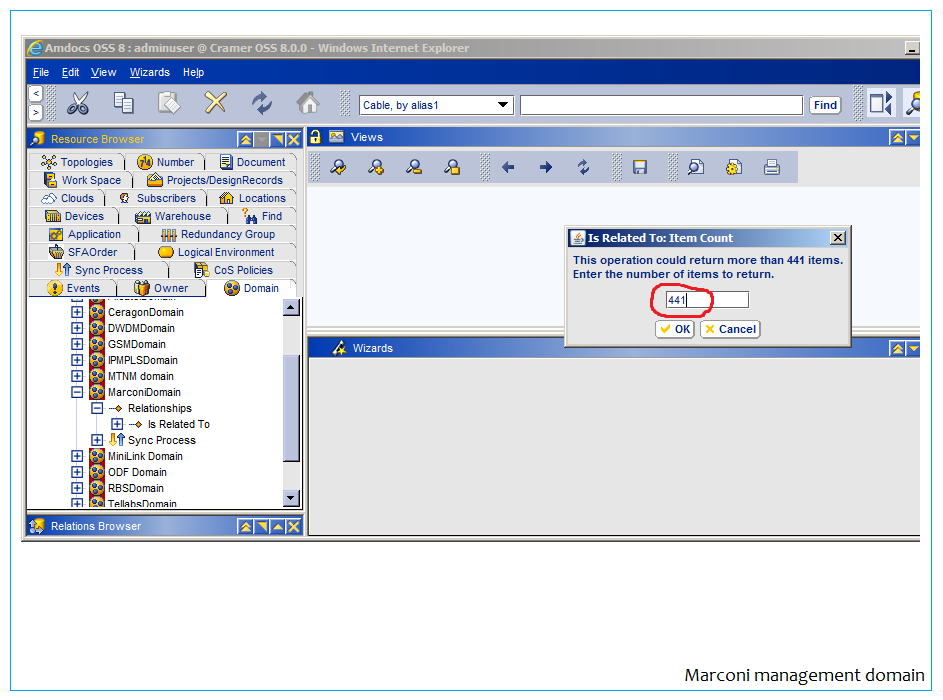Viewport: 943px width, 700px height.
Task: Click the magnifier with check mark icon
Action: (338, 167)
